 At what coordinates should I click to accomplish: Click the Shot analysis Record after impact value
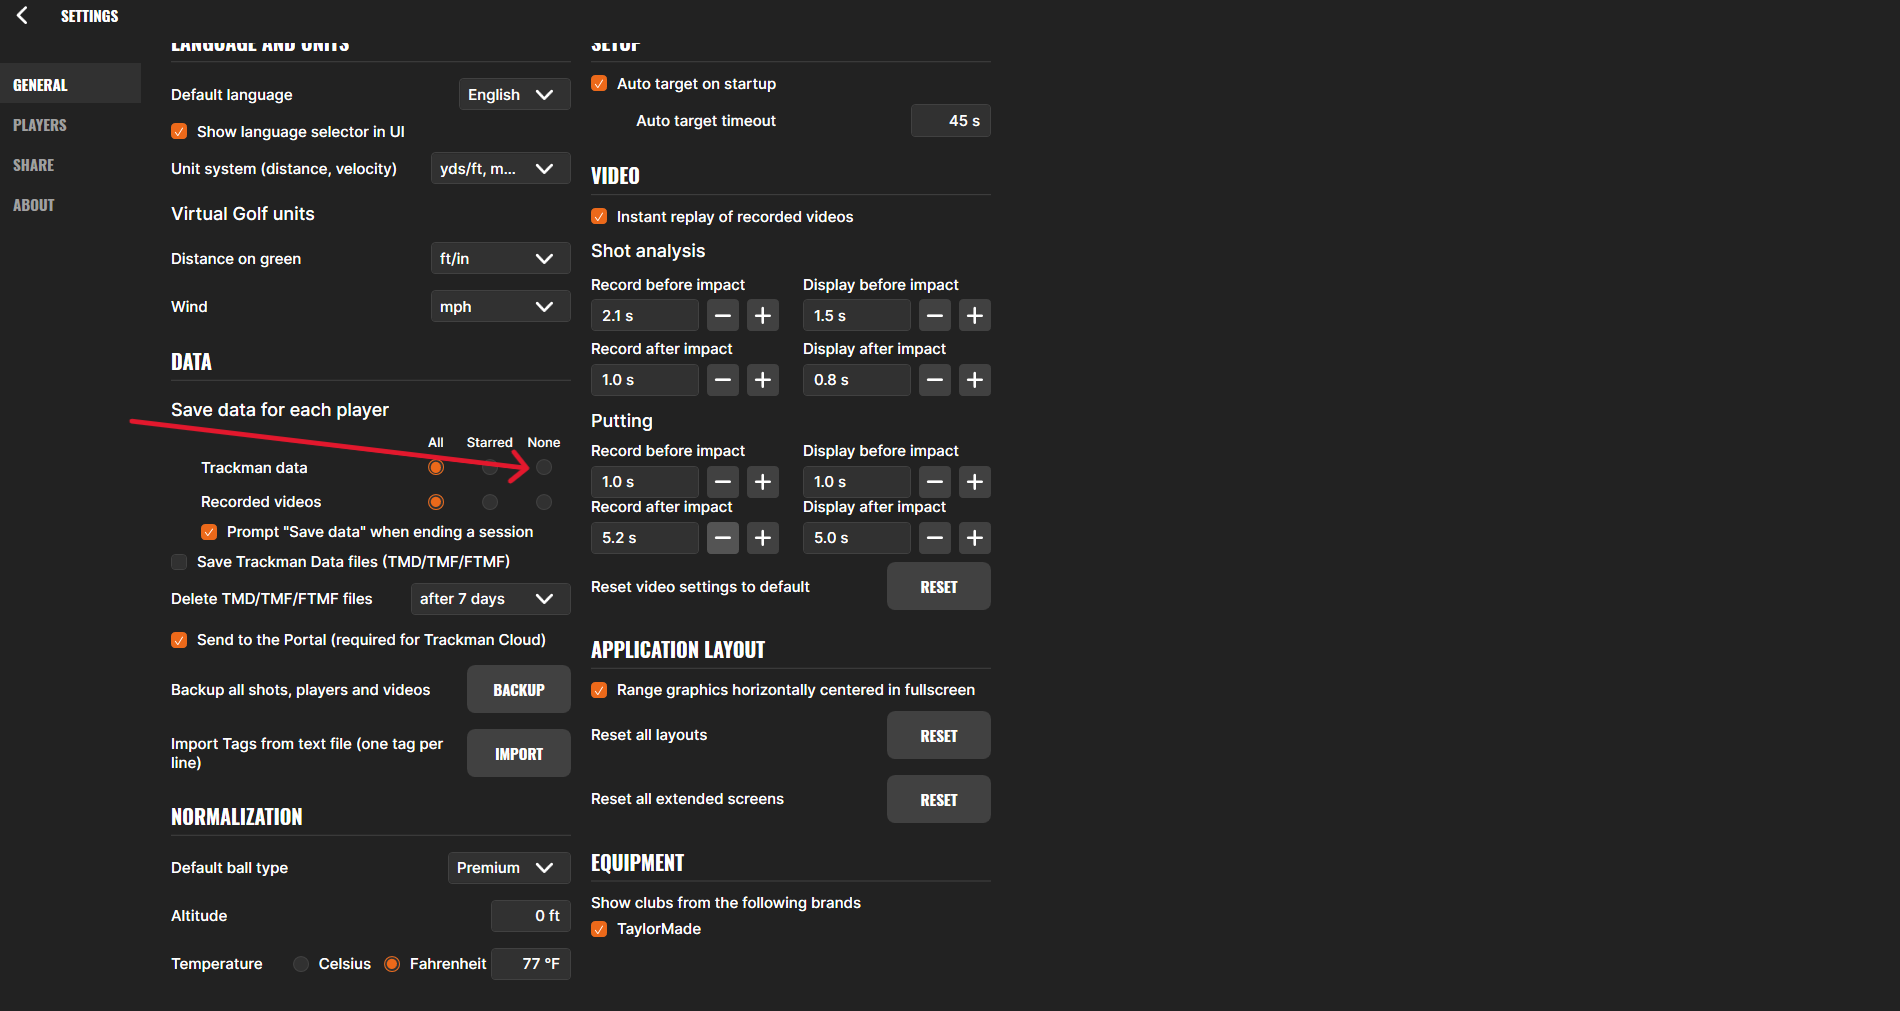click(645, 380)
